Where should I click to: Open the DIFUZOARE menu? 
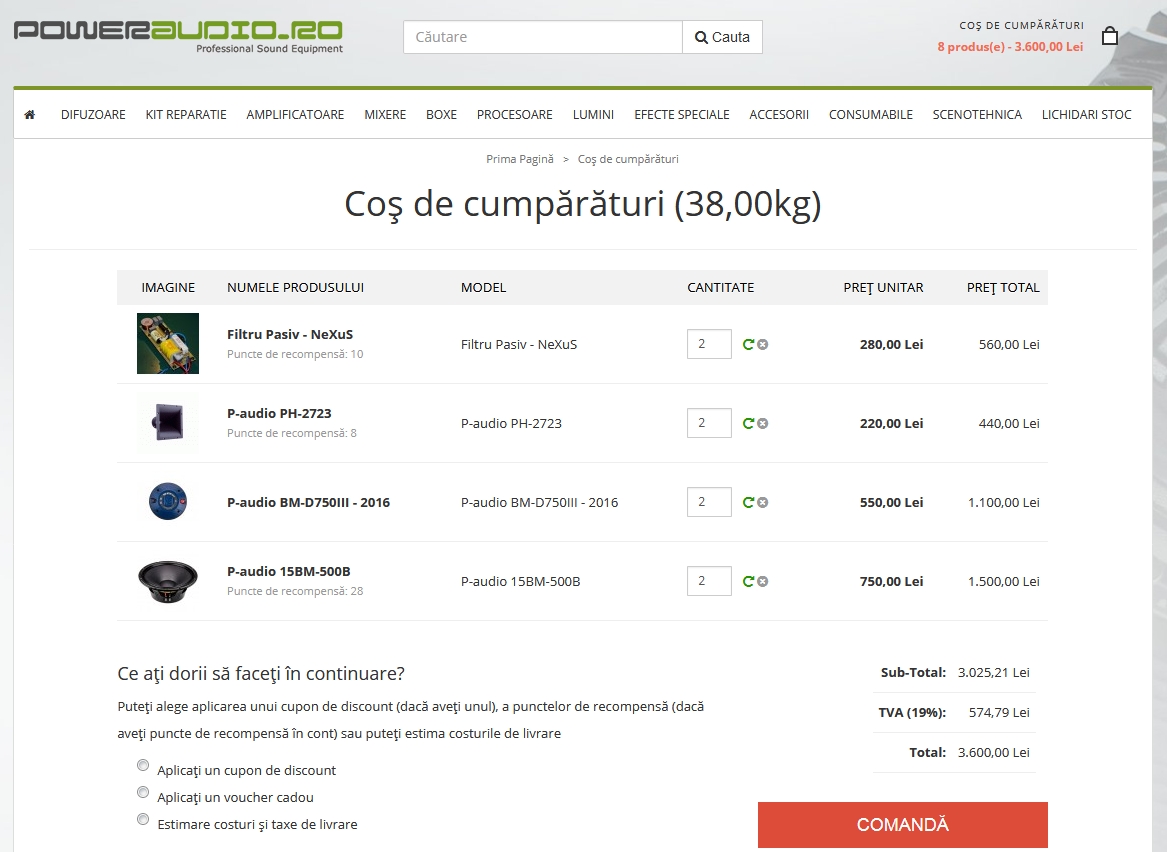click(93, 115)
